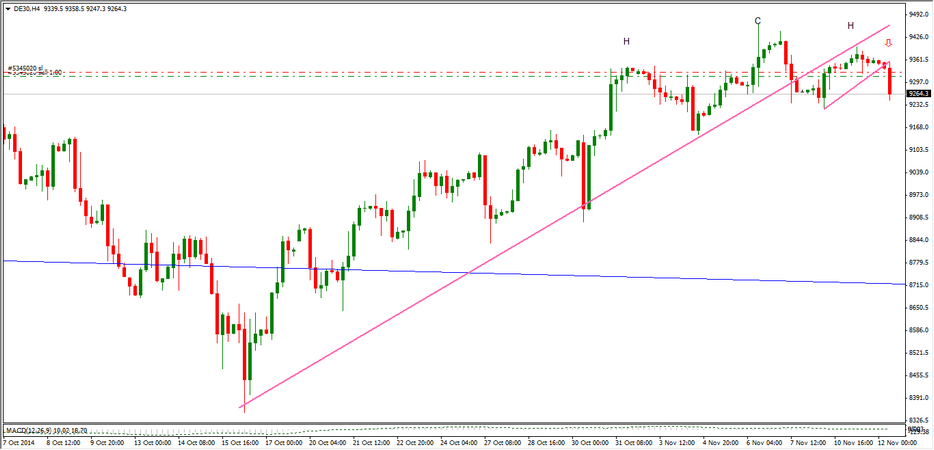Select the 'C' text label above the peak
Viewport: 934px width, 450px height.
click(757, 21)
